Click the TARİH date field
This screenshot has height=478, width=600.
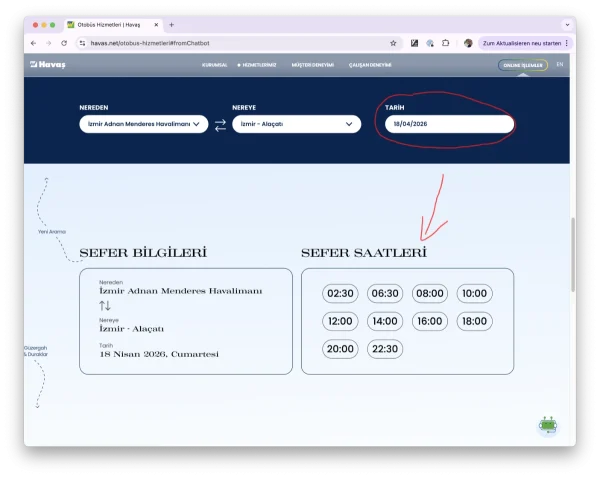(449, 124)
